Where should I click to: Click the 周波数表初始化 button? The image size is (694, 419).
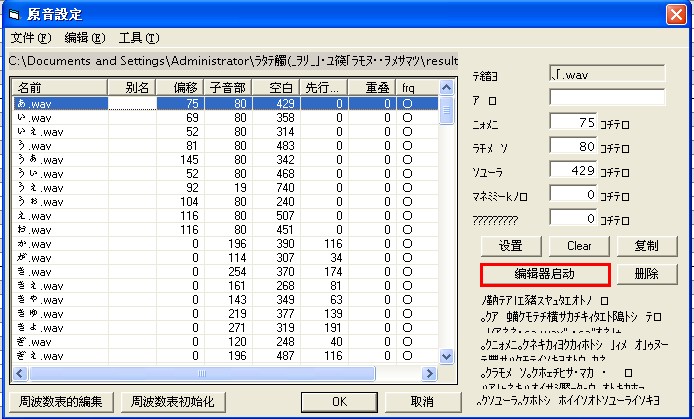(x=173, y=402)
